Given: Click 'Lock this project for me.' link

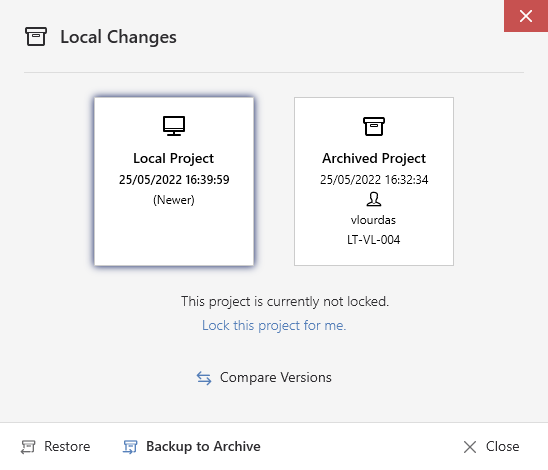Looking at the screenshot, I should tap(274, 325).
